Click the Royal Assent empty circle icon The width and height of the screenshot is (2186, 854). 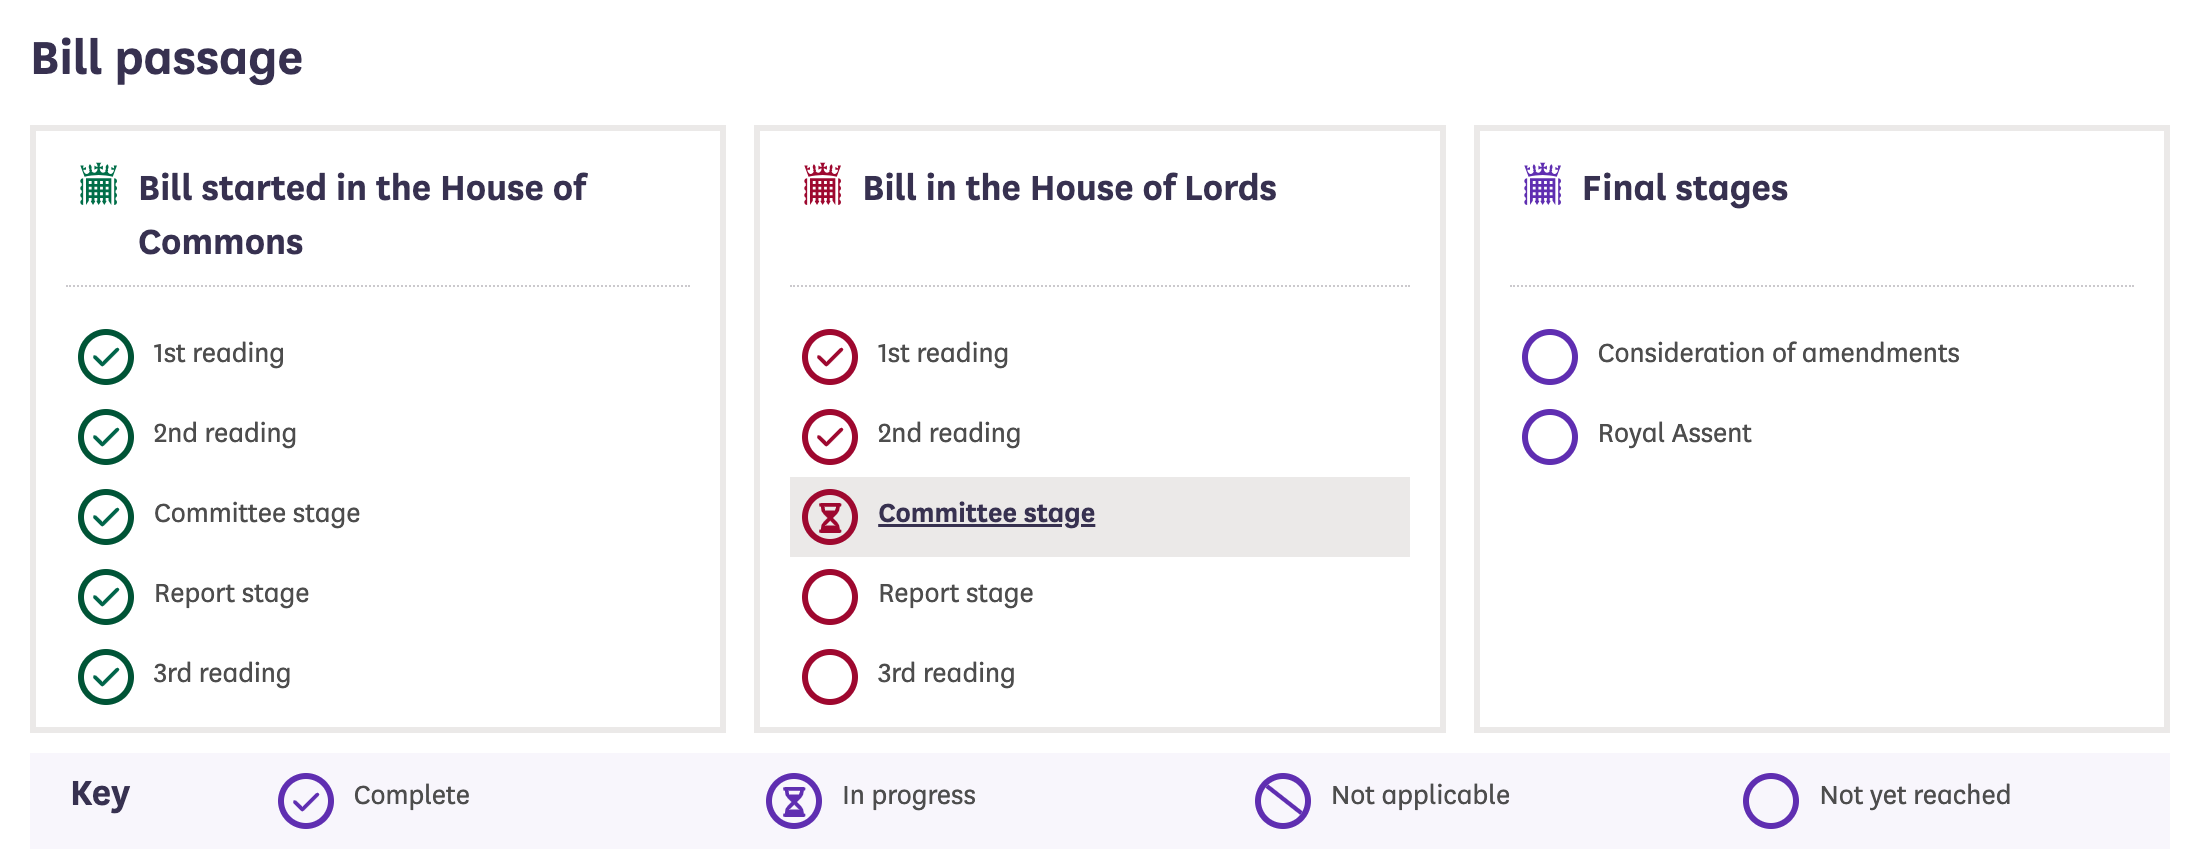1550,437
